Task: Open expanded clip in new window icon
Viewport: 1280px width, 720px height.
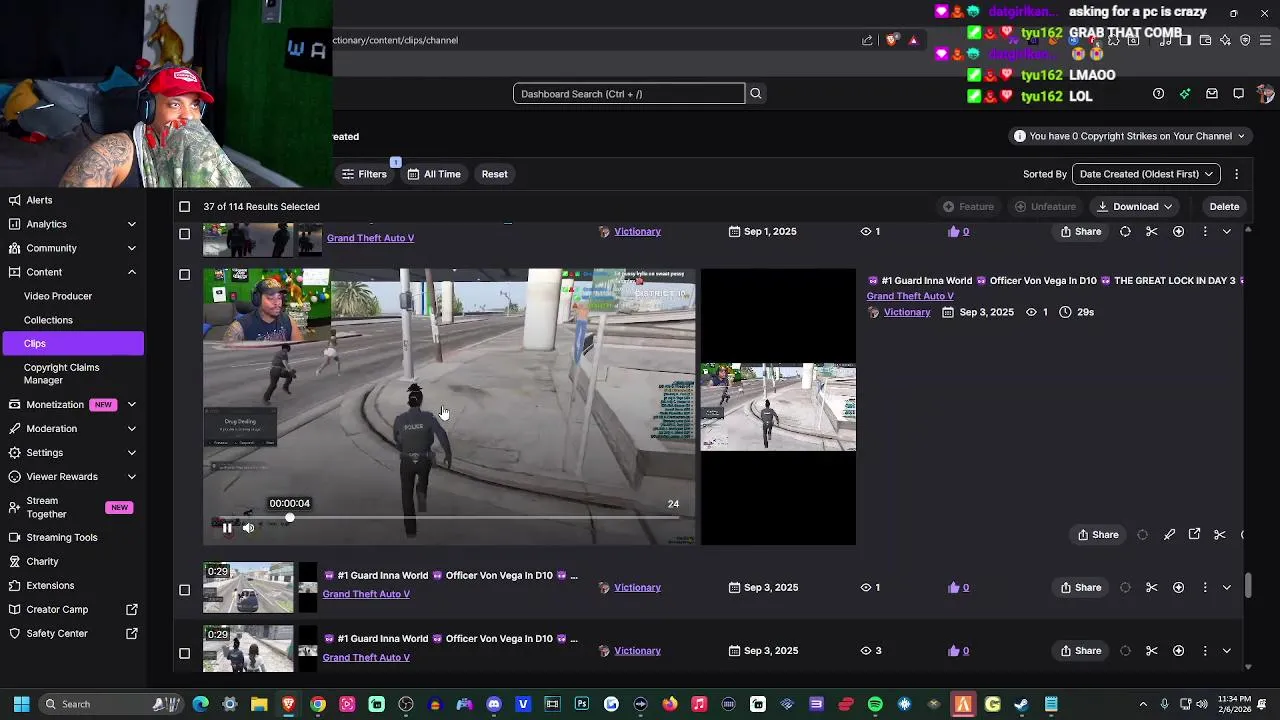Action: (x=1194, y=535)
